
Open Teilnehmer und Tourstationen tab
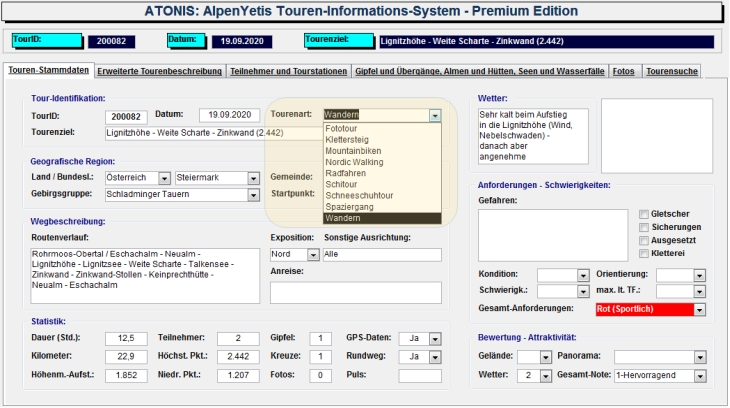point(289,71)
